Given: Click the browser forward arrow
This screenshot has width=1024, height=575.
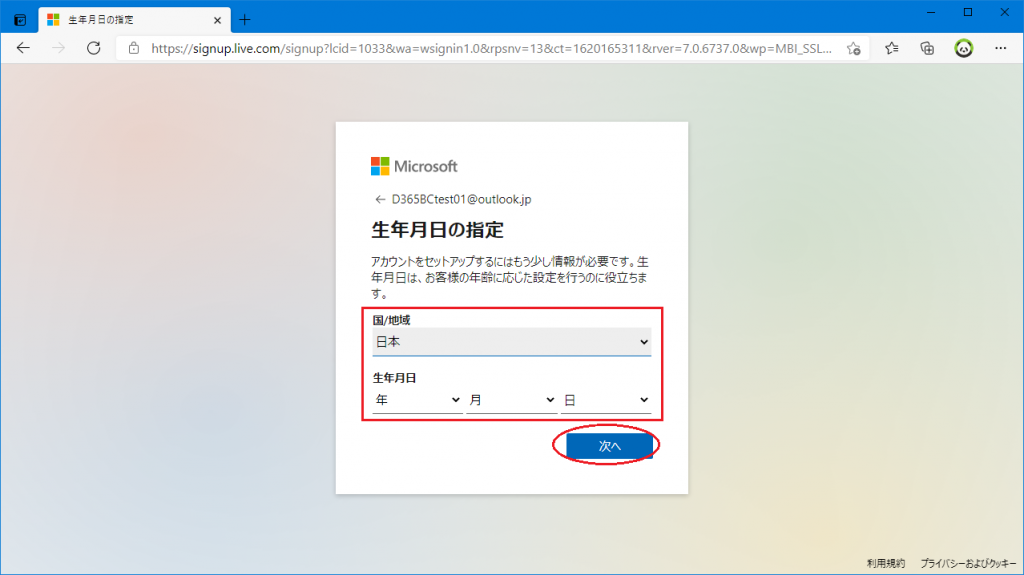Looking at the screenshot, I should tap(58, 48).
